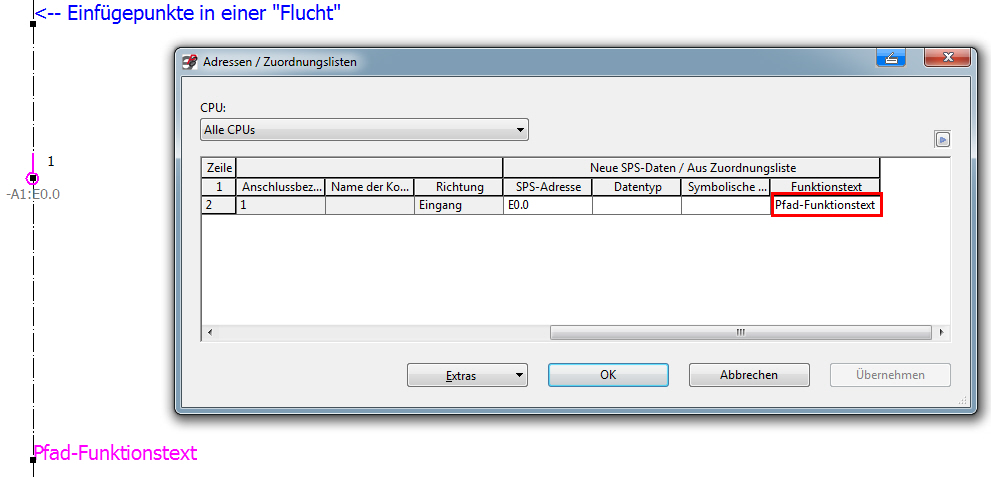Click the Neue SPS-Daten / Aus Zuordnungsliste header
Screen dimensions: 991x477
tap(691, 168)
